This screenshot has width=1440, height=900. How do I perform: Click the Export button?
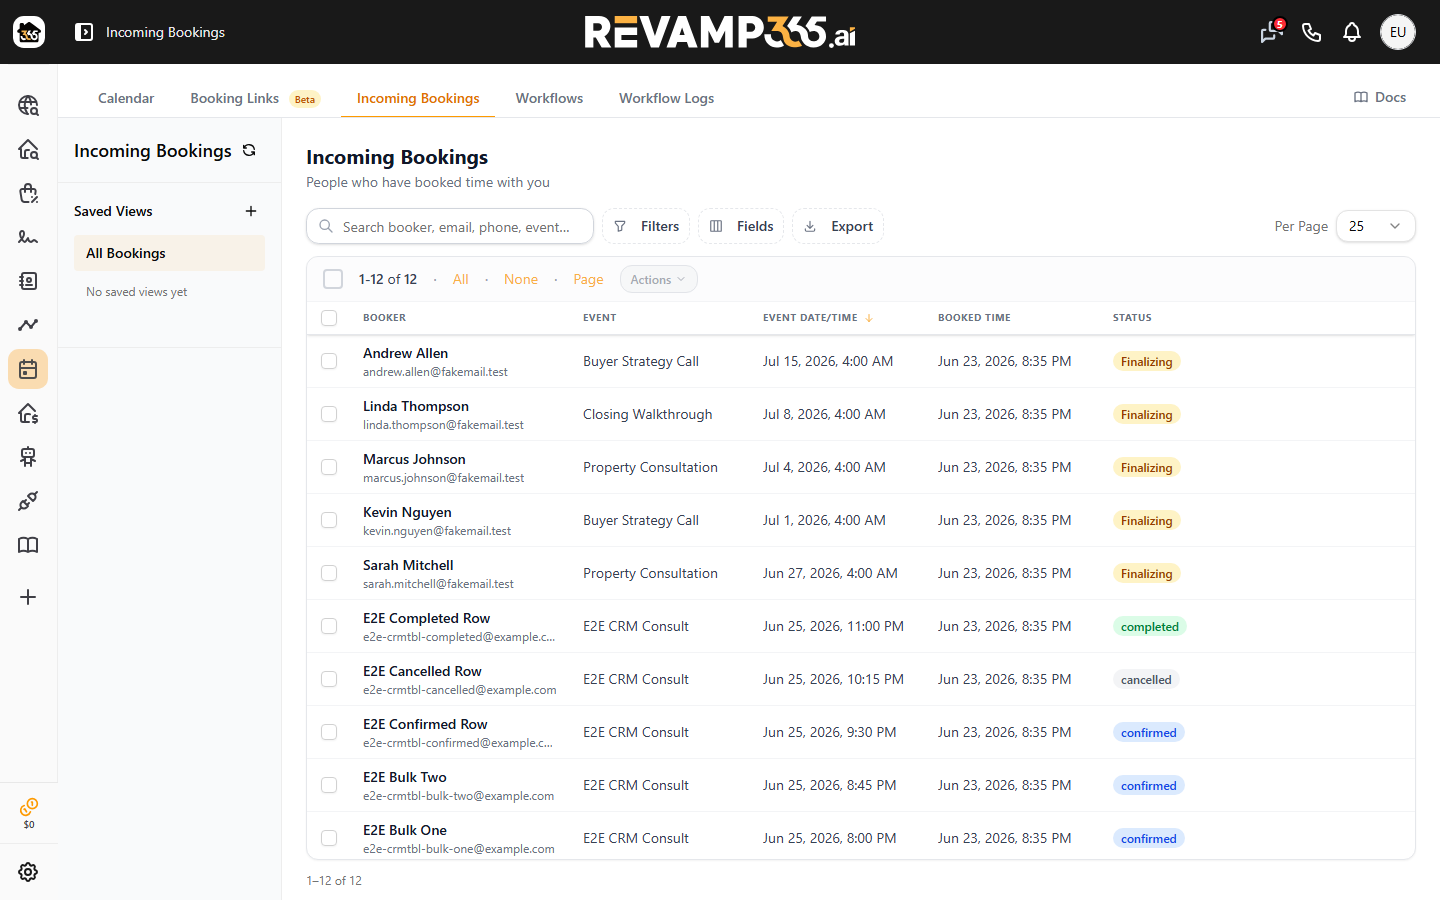838,226
